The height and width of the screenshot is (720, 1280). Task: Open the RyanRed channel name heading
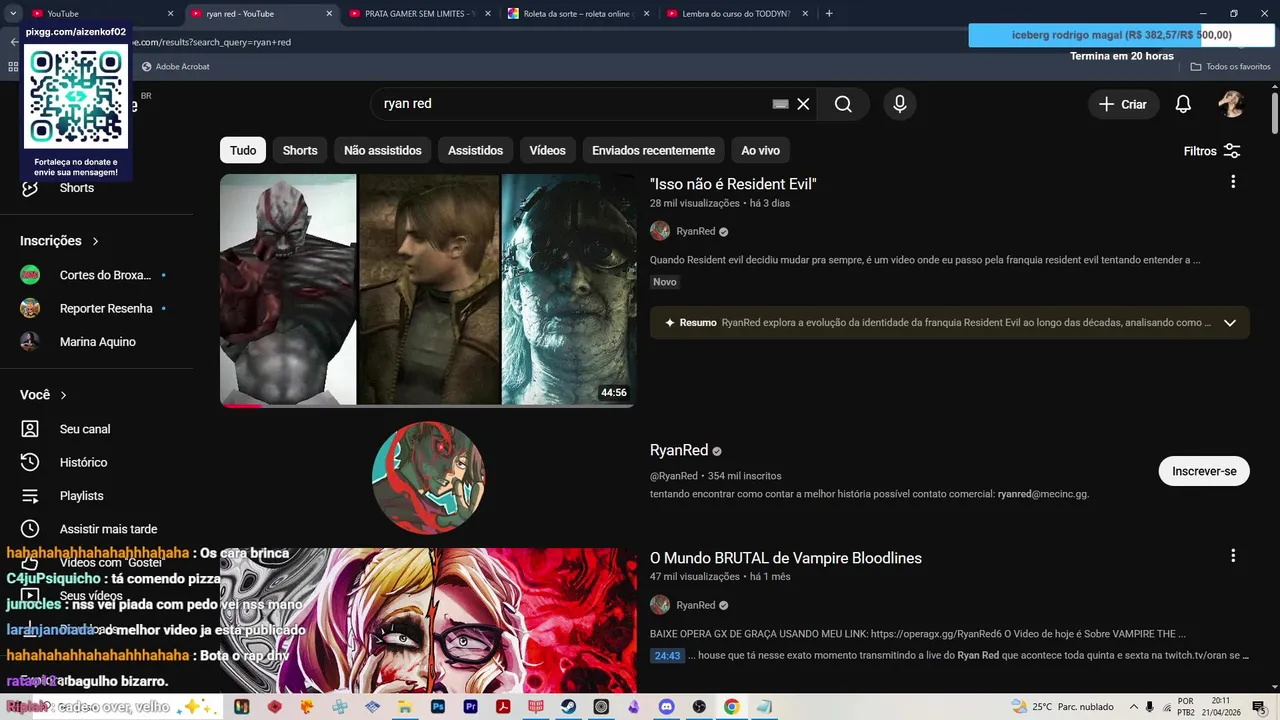pos(679,450)
